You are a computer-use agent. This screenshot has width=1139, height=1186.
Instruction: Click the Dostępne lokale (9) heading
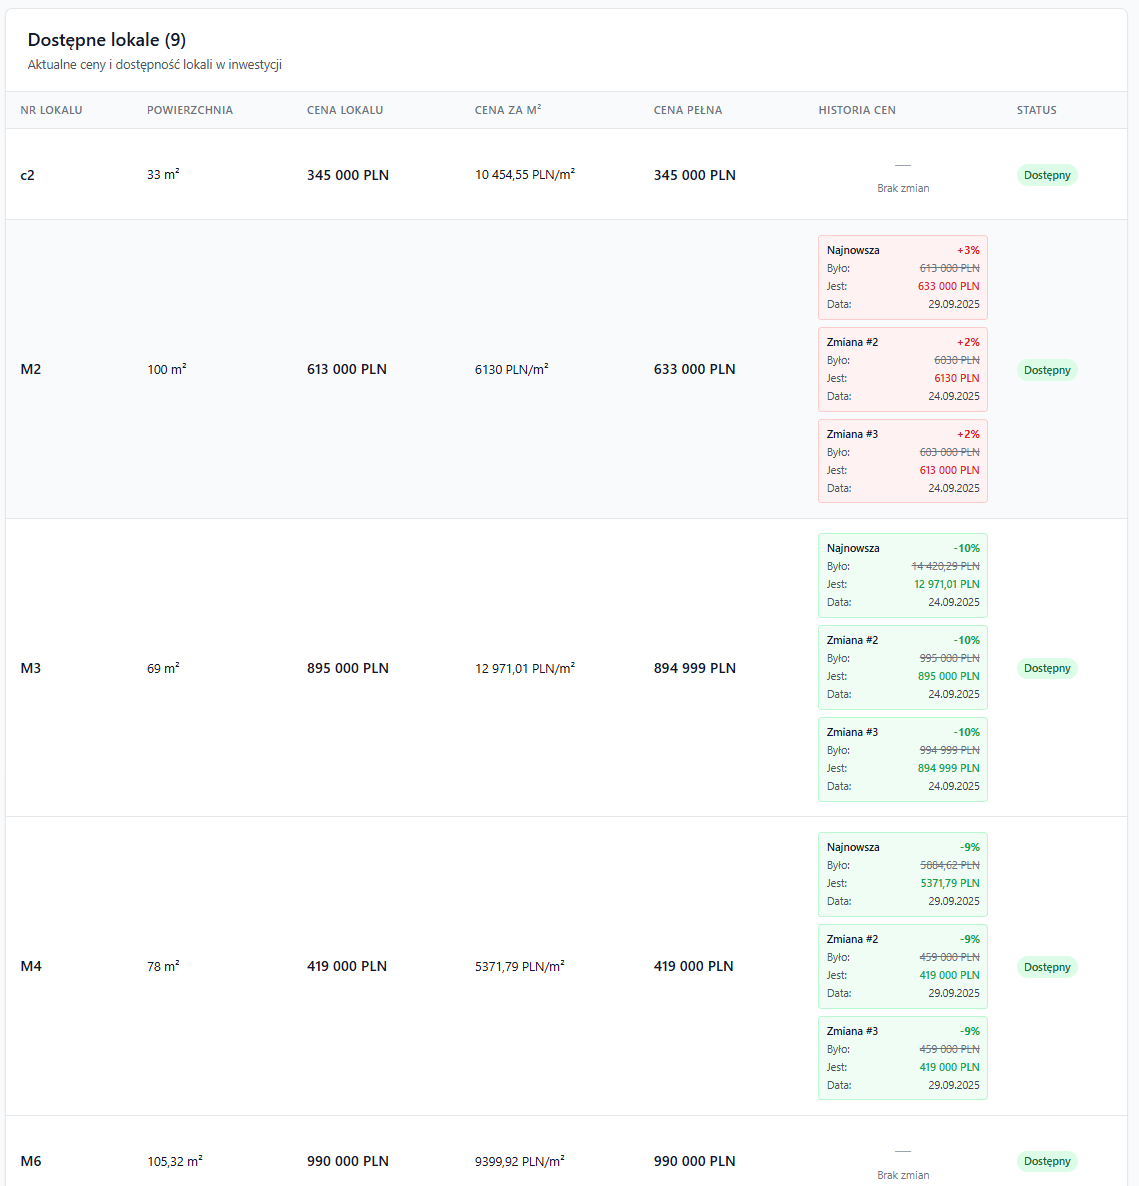tap(107, 40)
